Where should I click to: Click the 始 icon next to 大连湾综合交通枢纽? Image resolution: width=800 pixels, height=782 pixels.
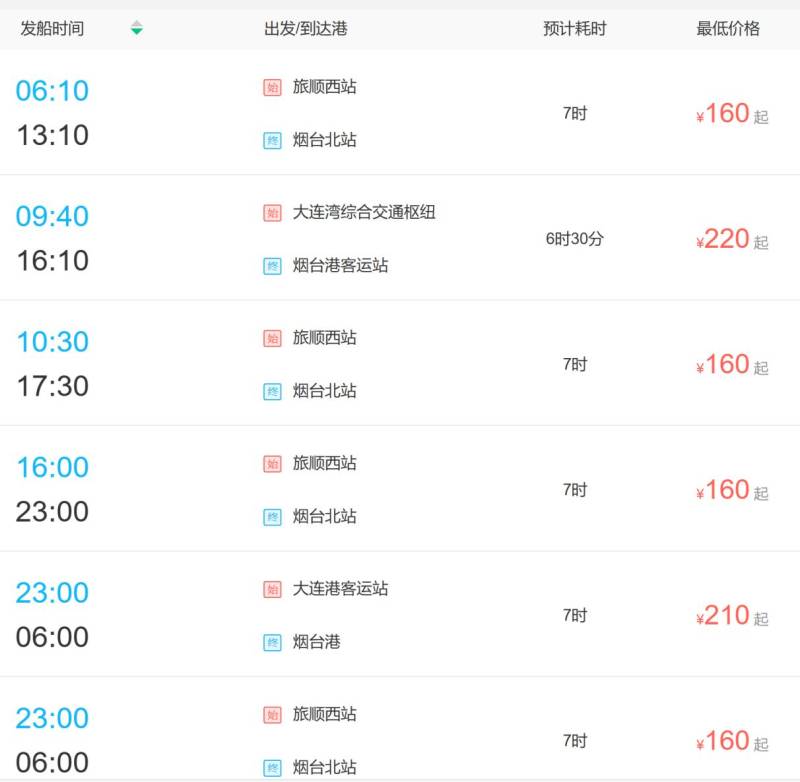tap(272, 213)
